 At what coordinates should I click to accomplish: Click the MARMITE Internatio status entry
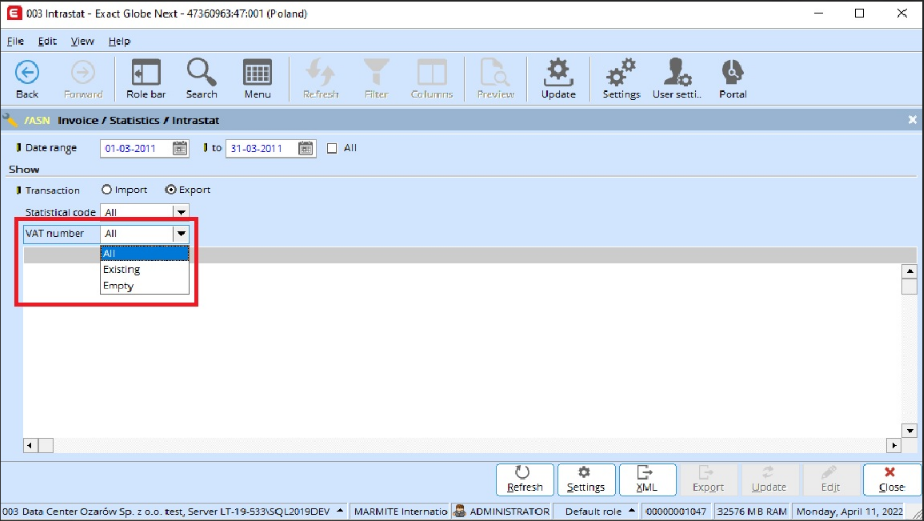pos(400,511)
